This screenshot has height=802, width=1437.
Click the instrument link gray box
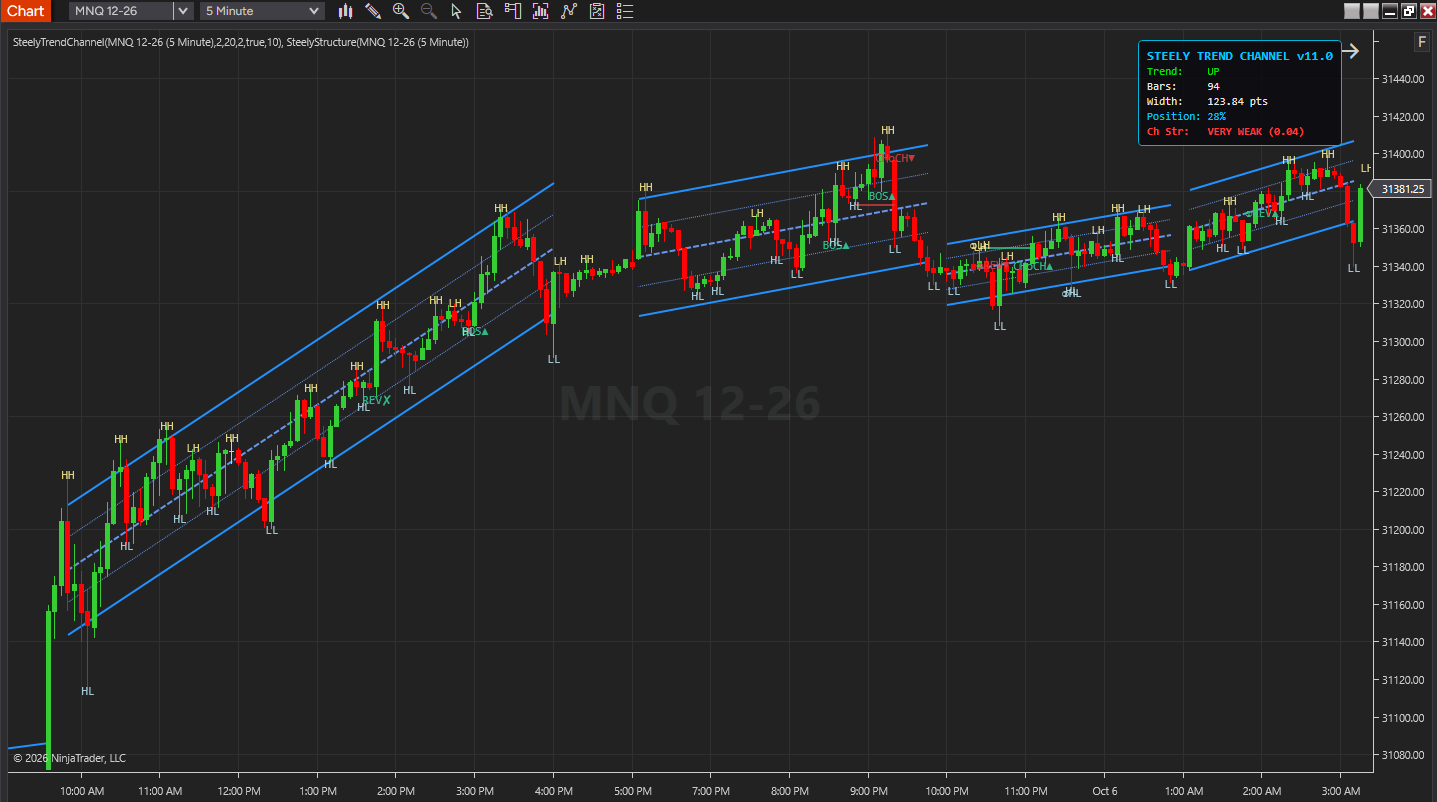click(1351, 11)
